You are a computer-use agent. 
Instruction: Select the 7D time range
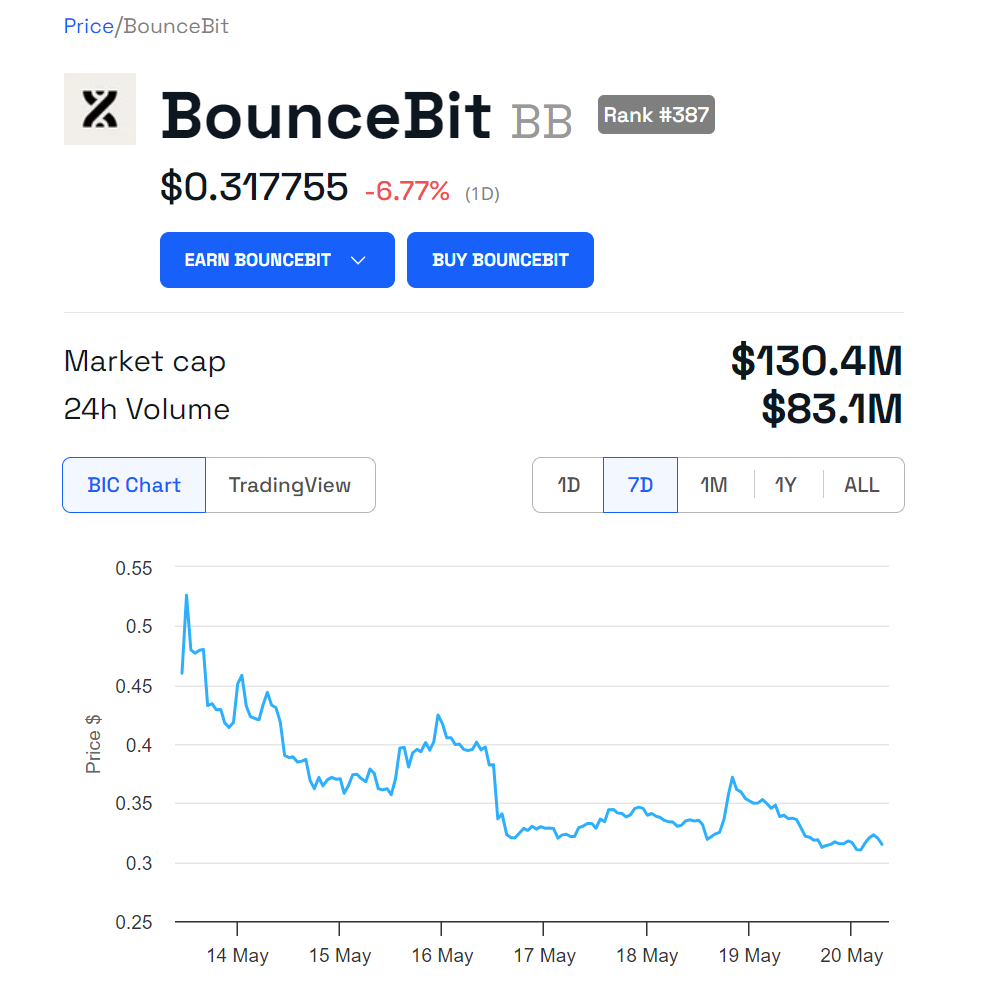[x=640, y=485]
